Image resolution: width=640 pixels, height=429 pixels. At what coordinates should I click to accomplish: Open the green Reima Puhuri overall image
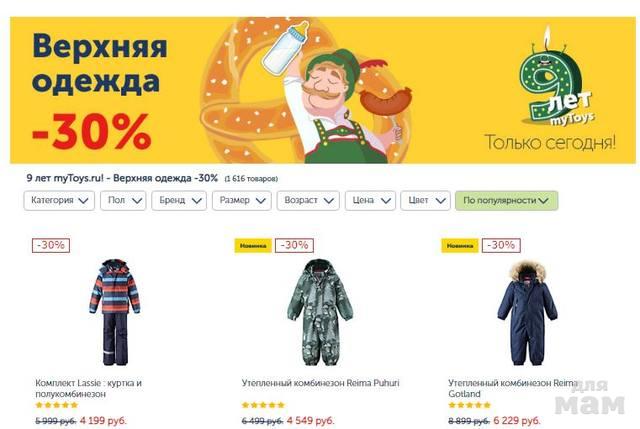[x=320, y=312]
